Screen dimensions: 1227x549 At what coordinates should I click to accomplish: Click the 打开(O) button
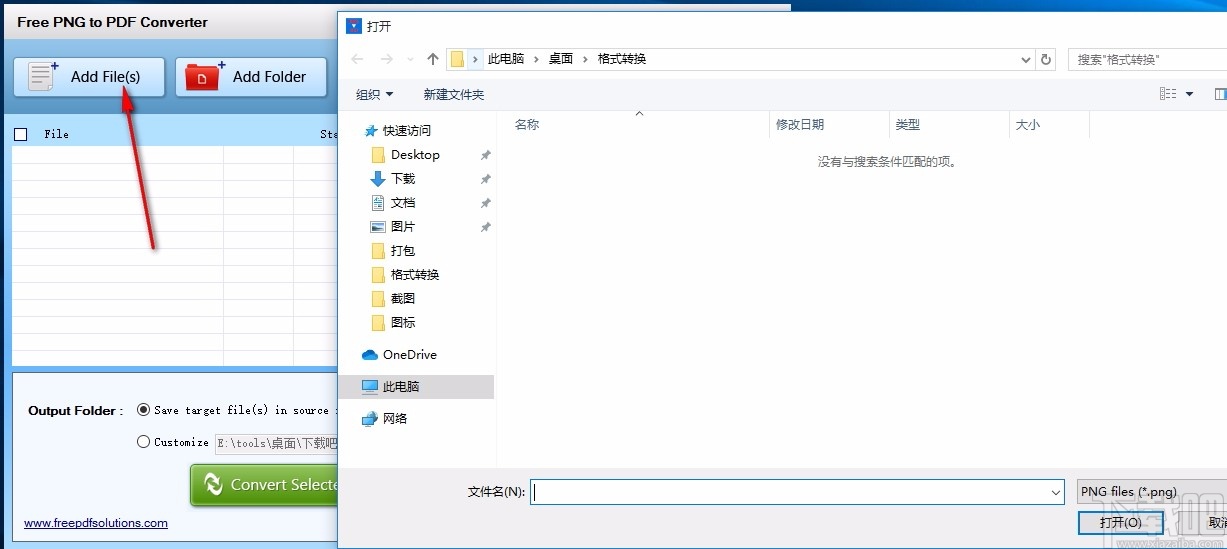[1120, 523]
